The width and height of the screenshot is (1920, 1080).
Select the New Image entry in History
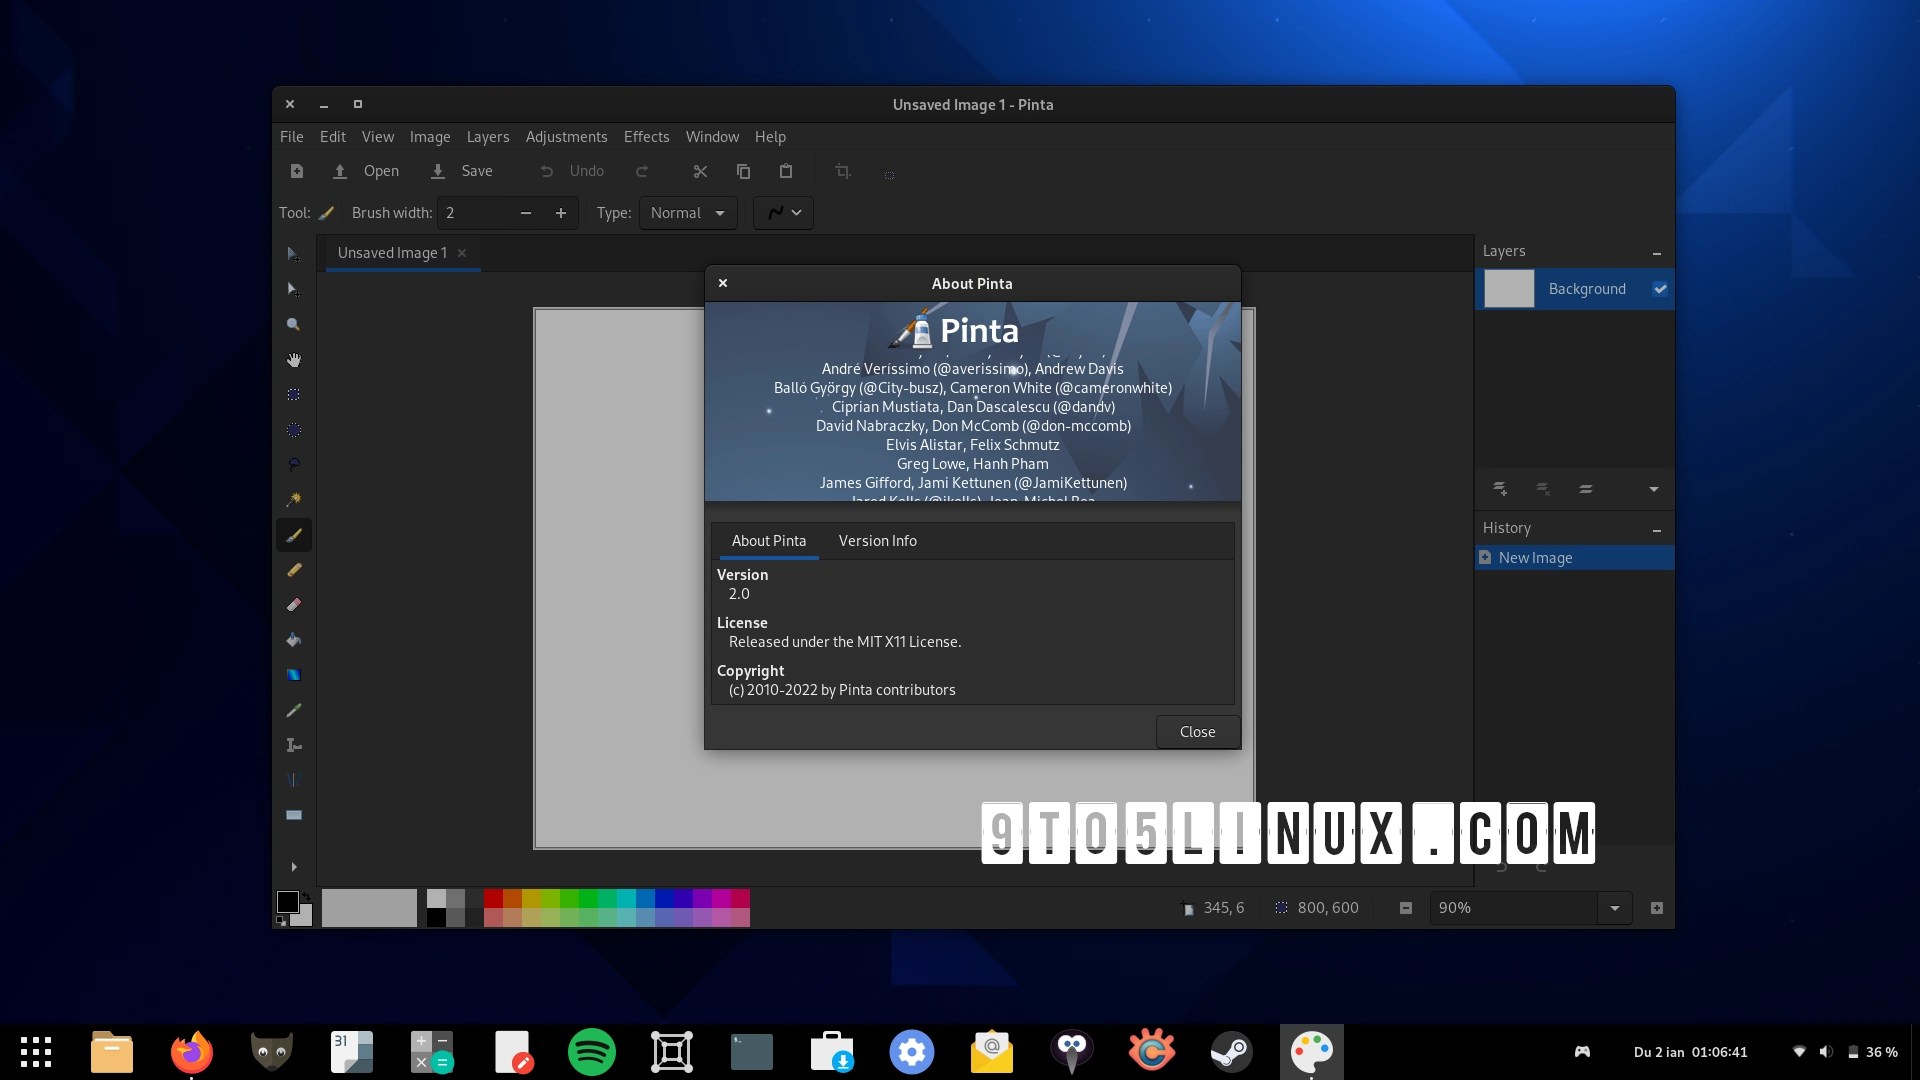pos(1535,557)
